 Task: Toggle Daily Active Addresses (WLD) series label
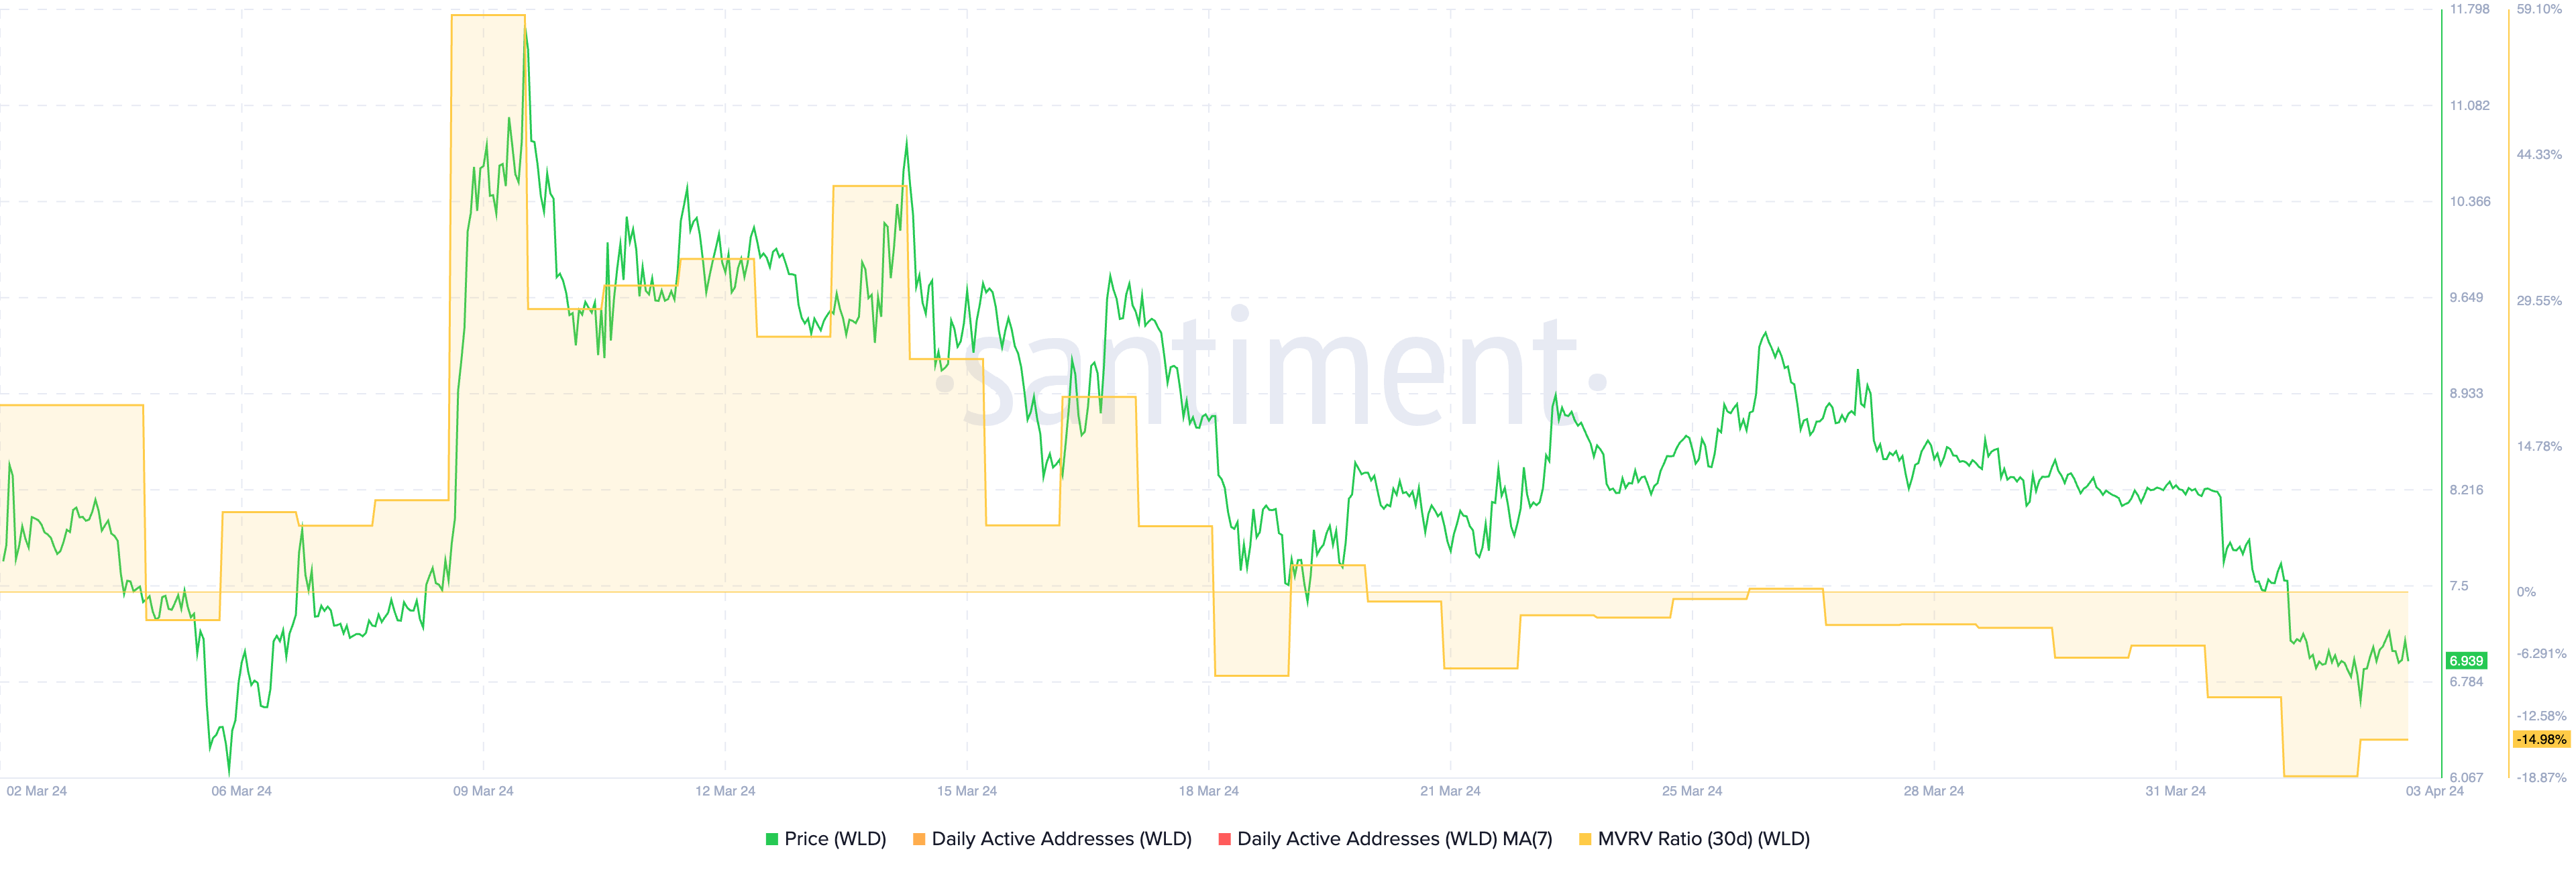[1061, 839]
